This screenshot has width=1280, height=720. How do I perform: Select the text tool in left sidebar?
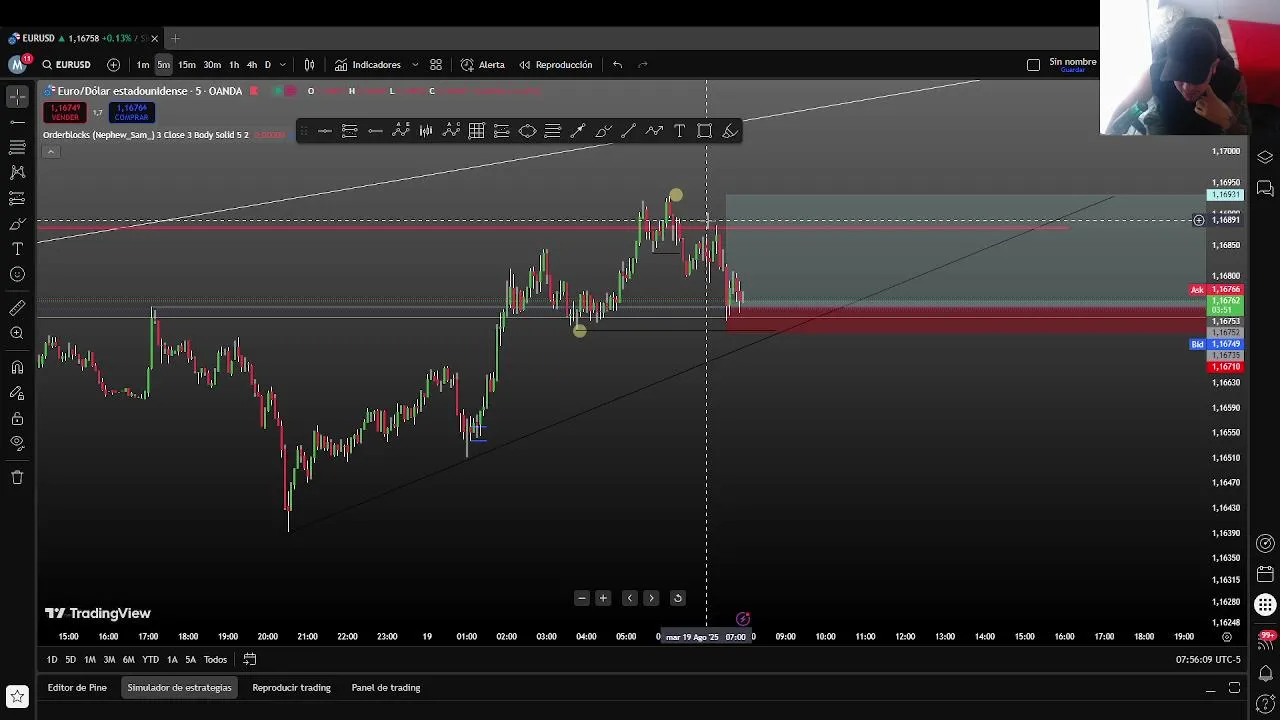click(17, 248)
